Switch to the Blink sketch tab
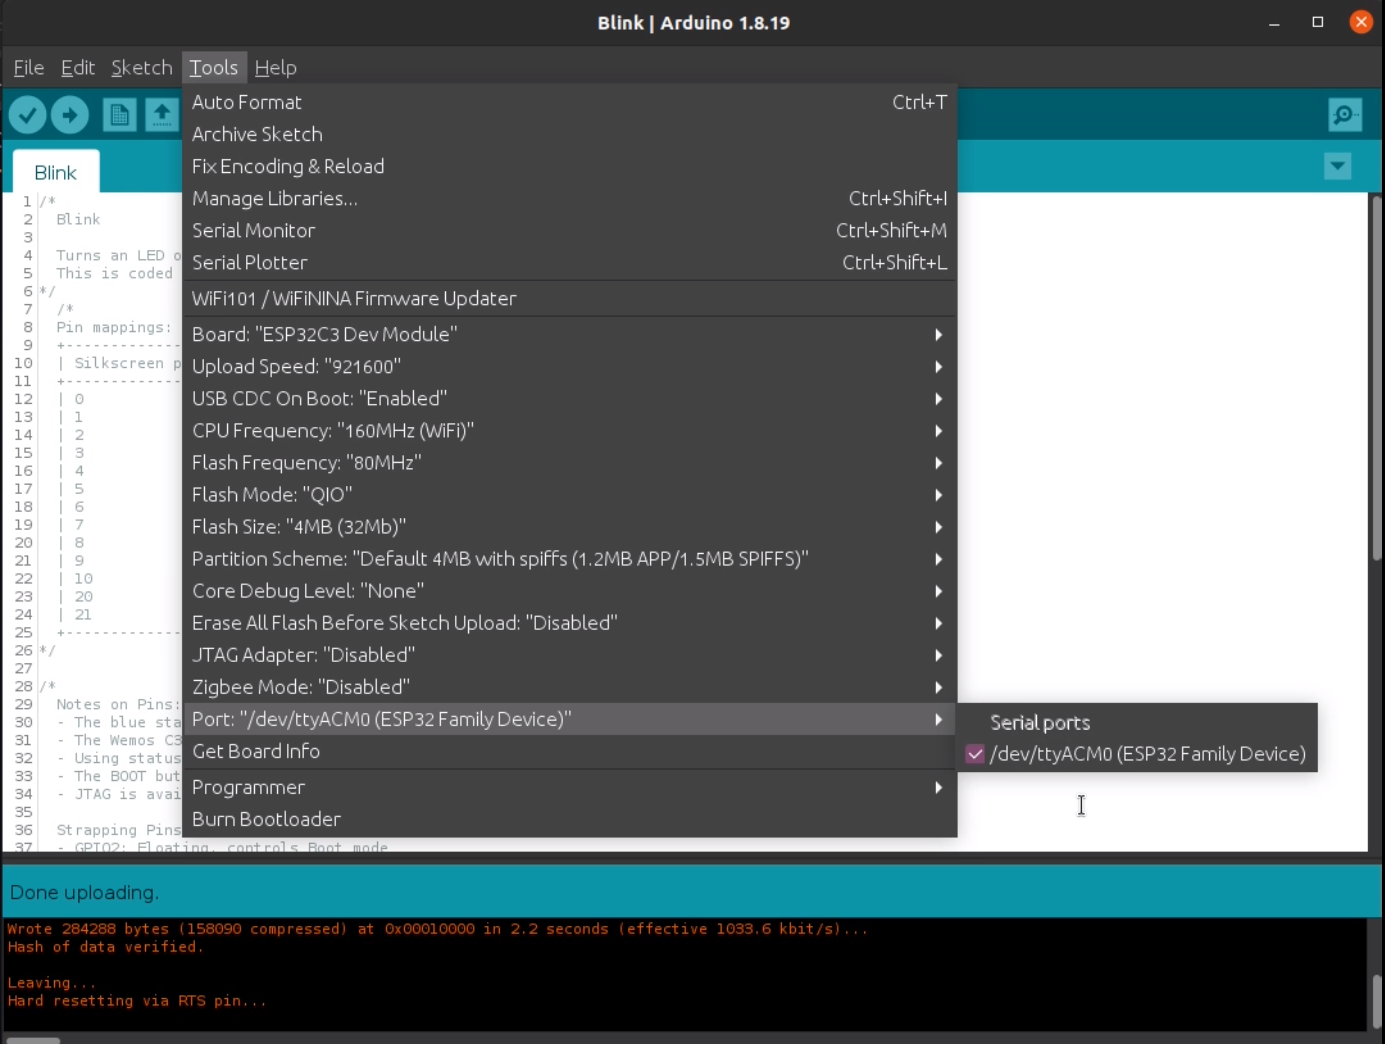 pos(56,172)
